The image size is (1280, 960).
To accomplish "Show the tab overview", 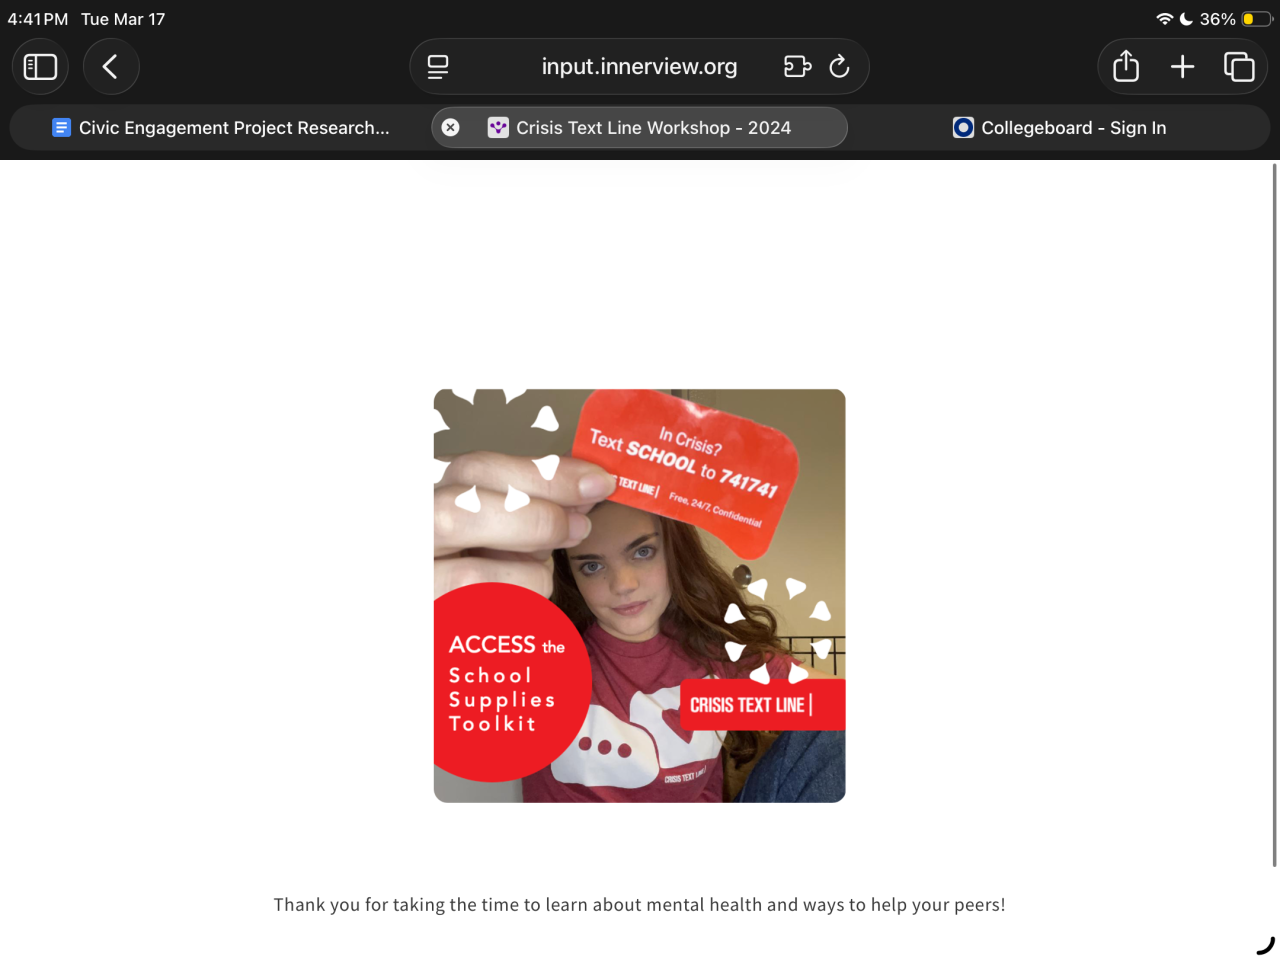I will 1239,67.
